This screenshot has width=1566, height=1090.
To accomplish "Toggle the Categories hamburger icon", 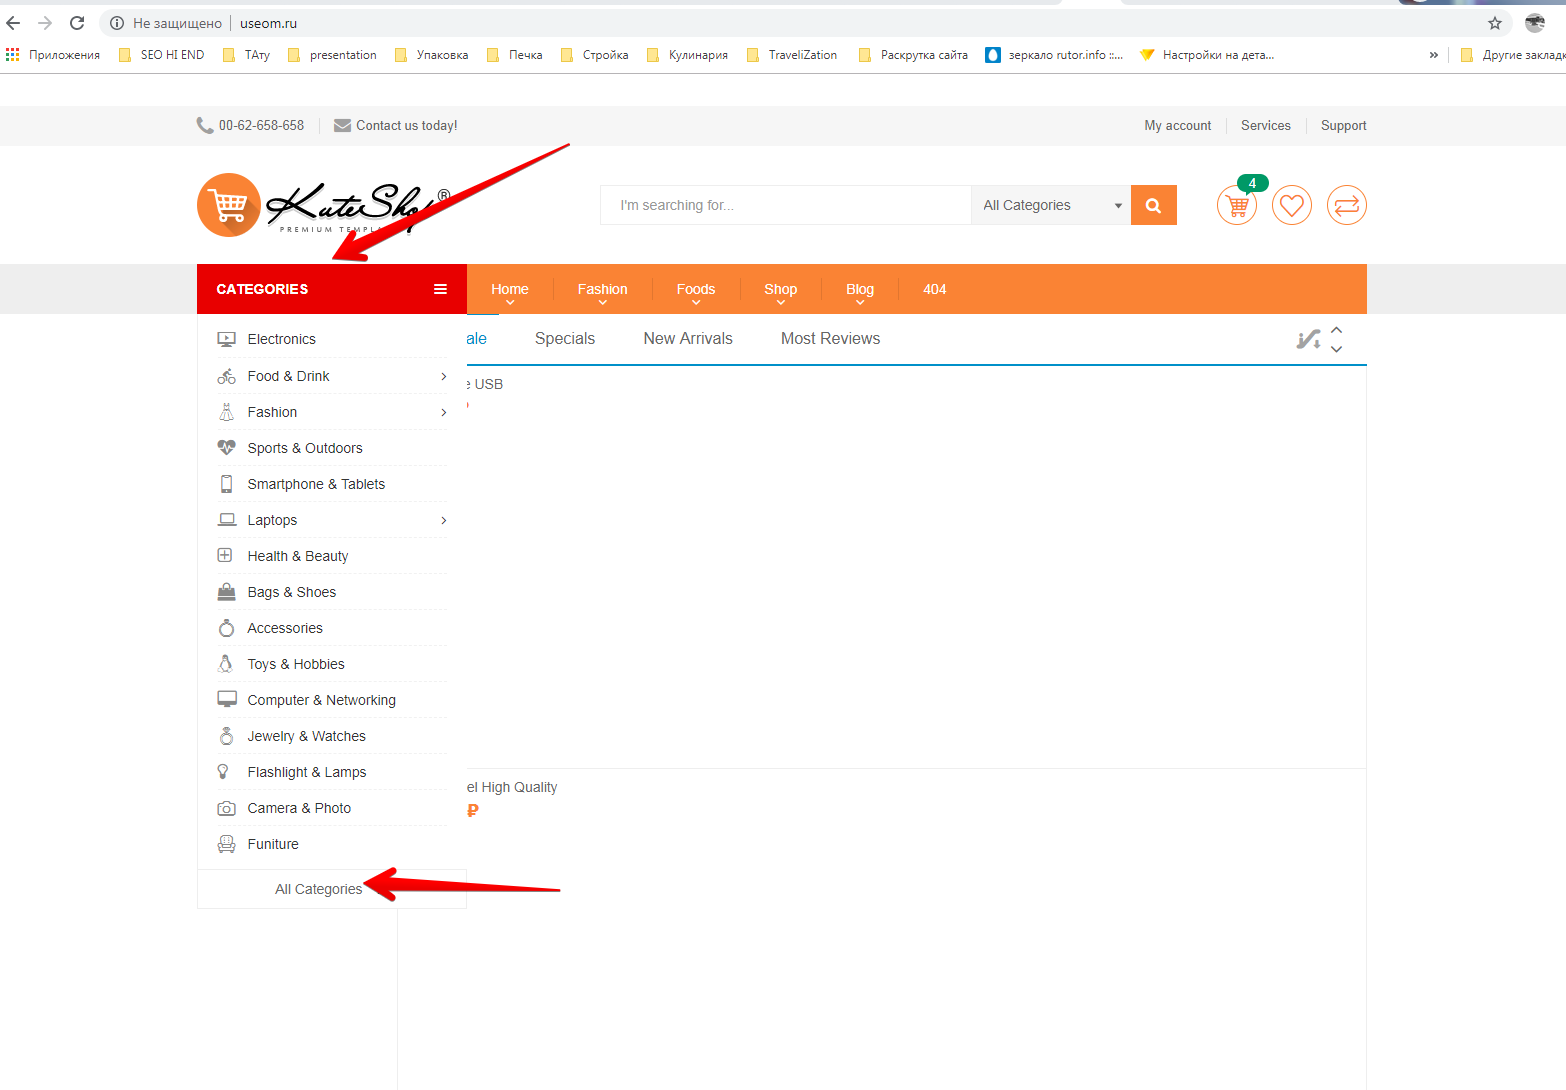I will (x=440, y=289).
